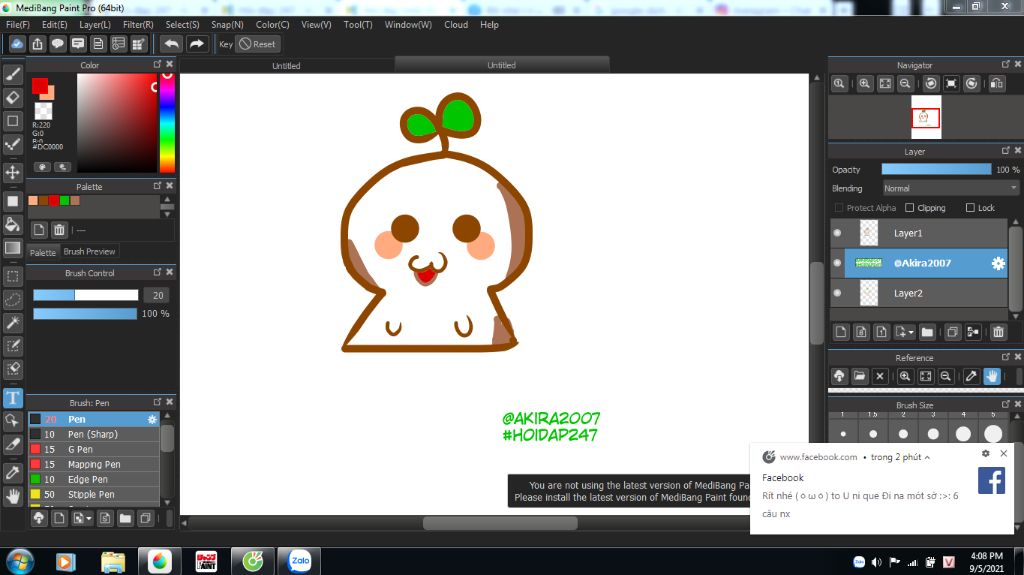
Task: Click the hue spectrum bar
Action: tap(167, 123)
